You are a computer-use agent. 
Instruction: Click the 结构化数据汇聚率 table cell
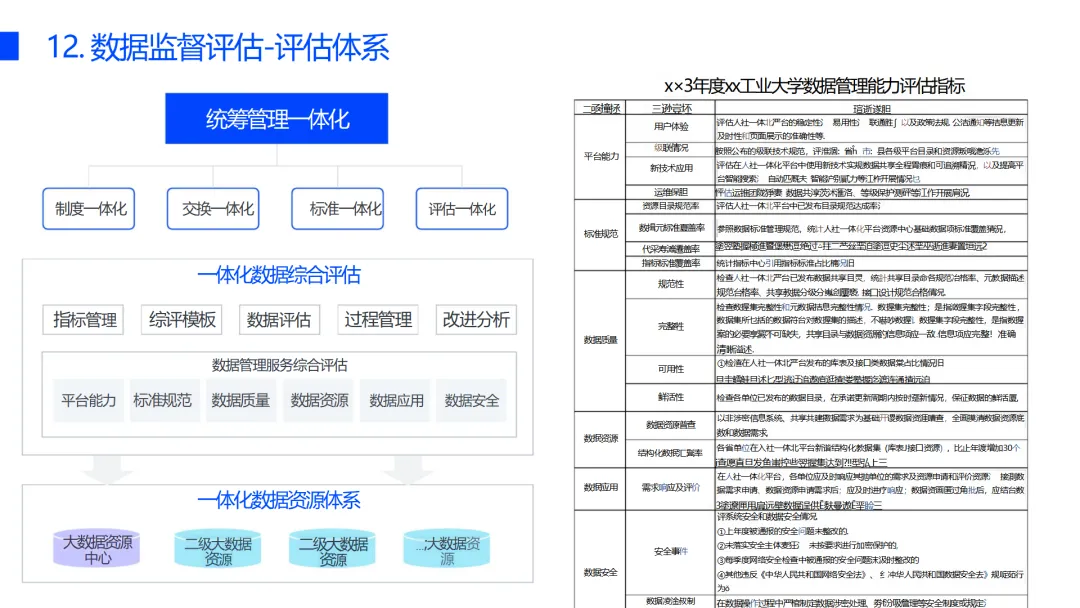pos(670,453)
